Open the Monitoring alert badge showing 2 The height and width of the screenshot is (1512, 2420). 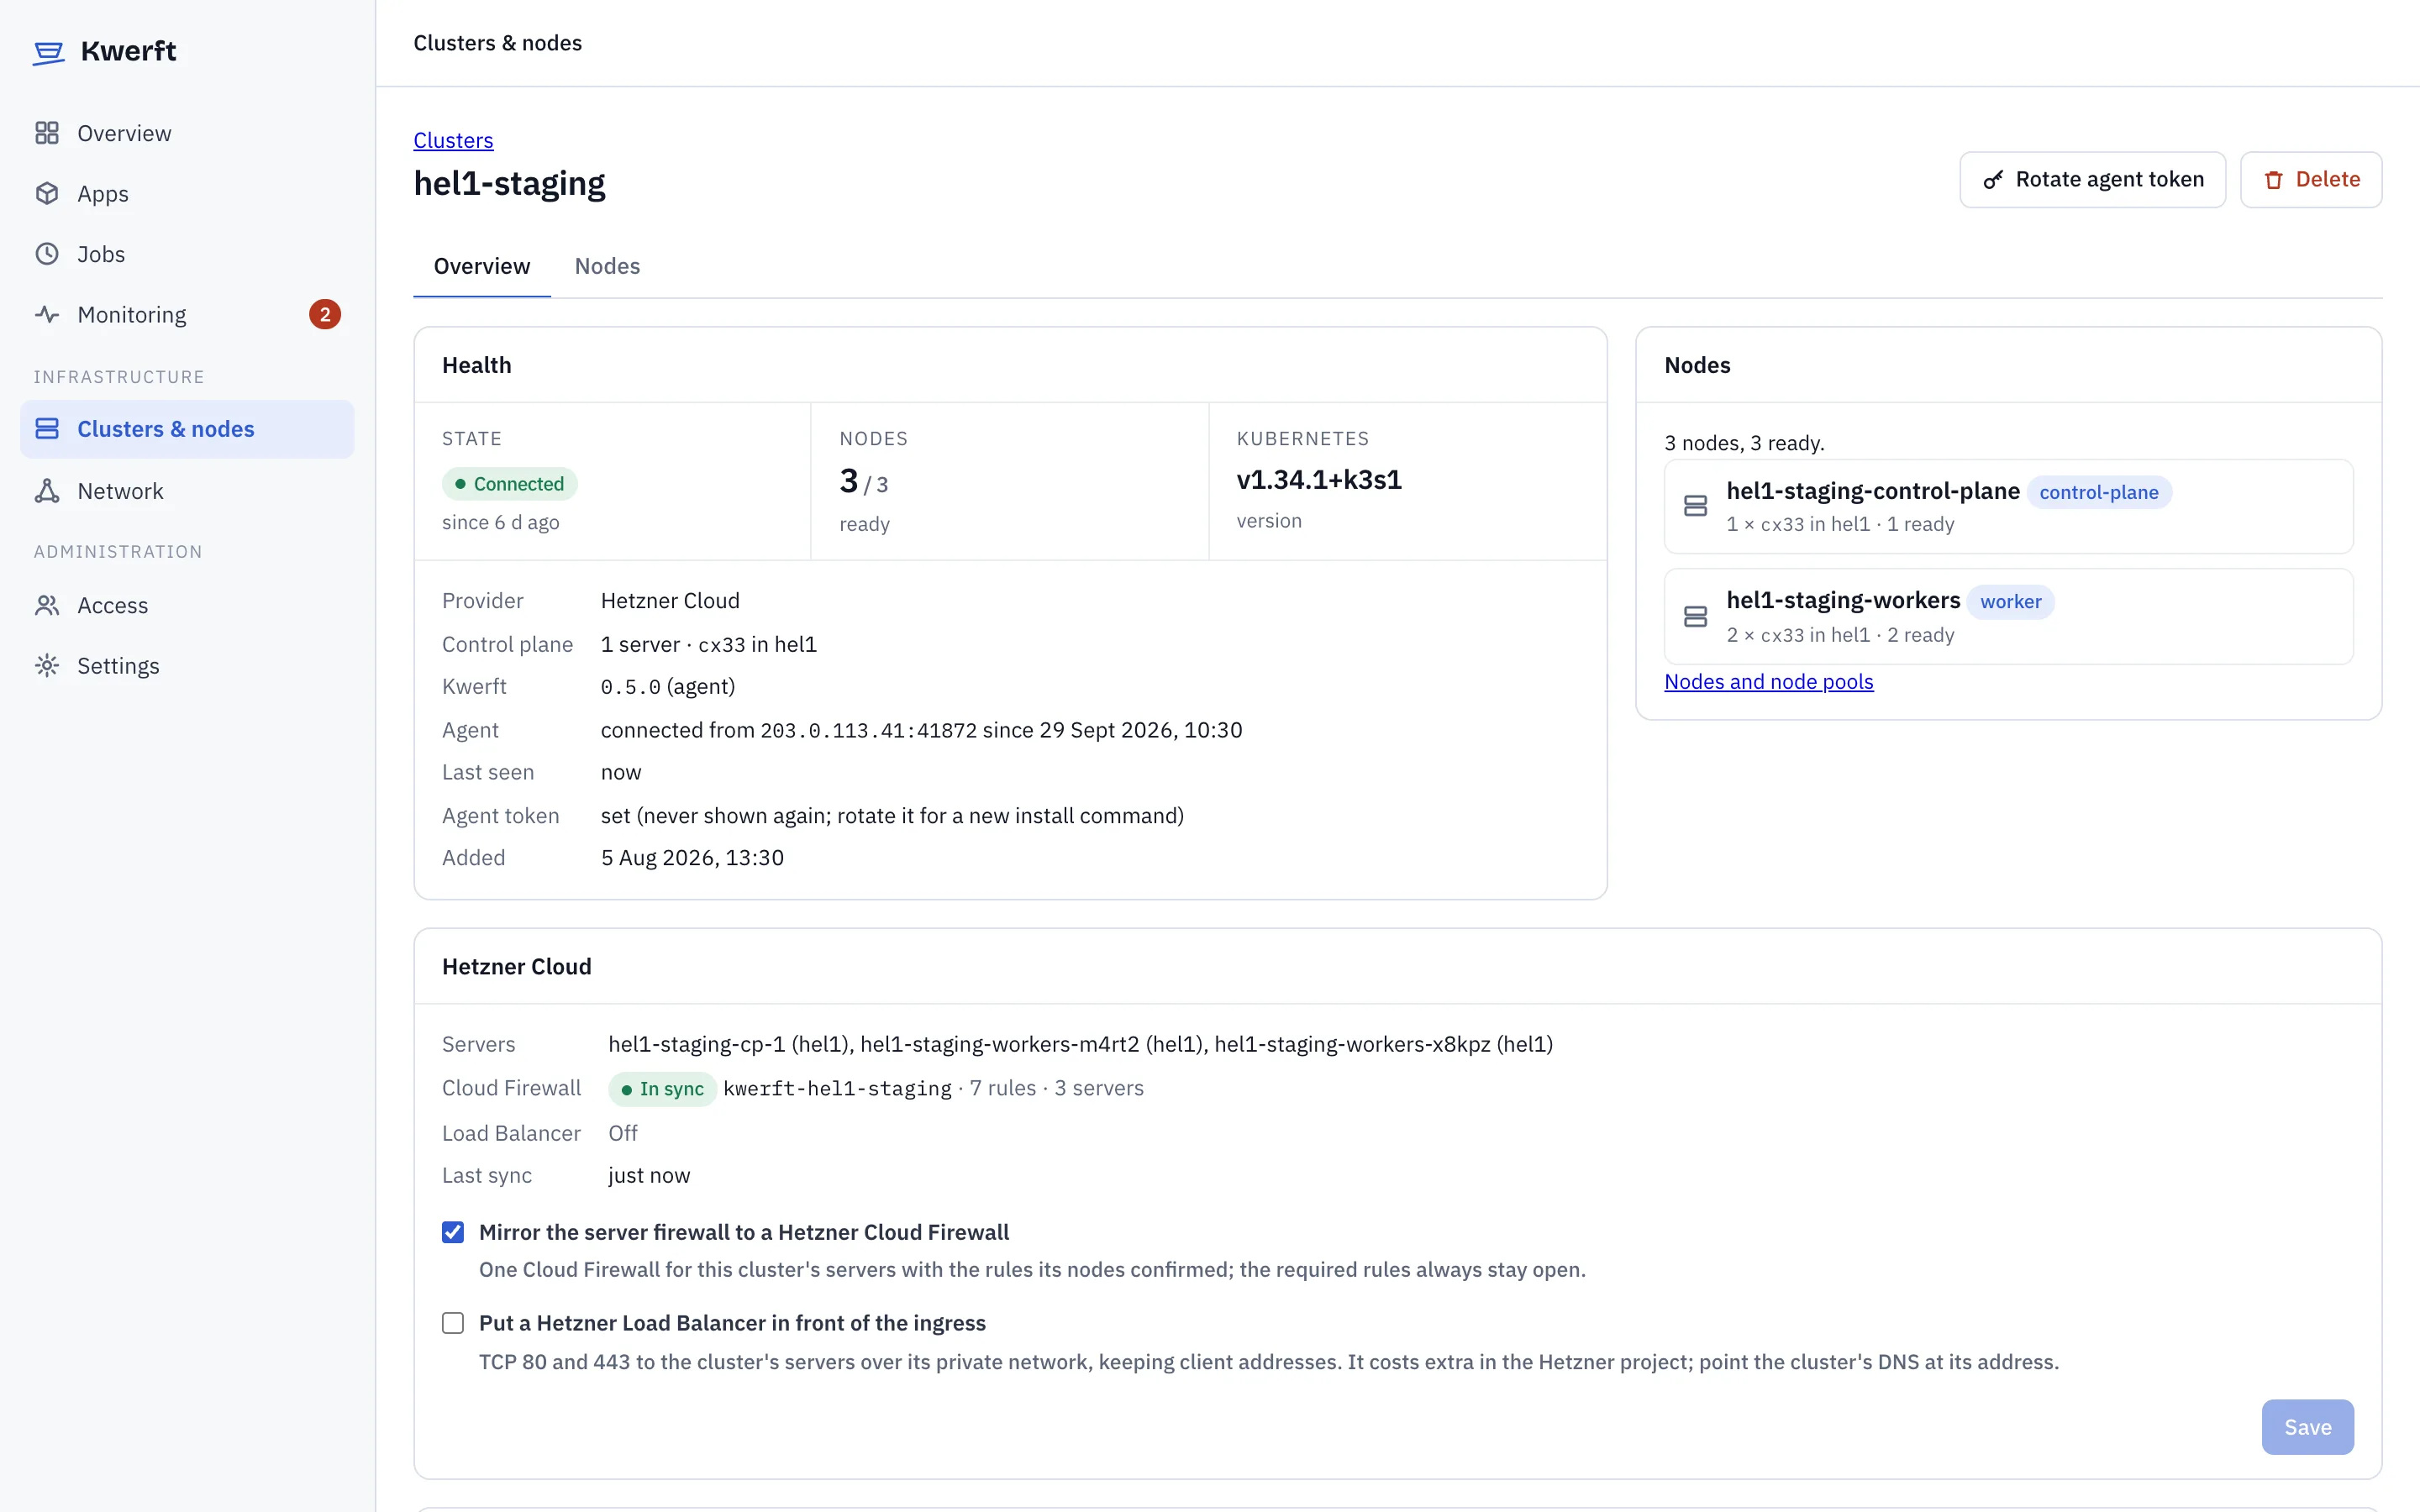325,314
